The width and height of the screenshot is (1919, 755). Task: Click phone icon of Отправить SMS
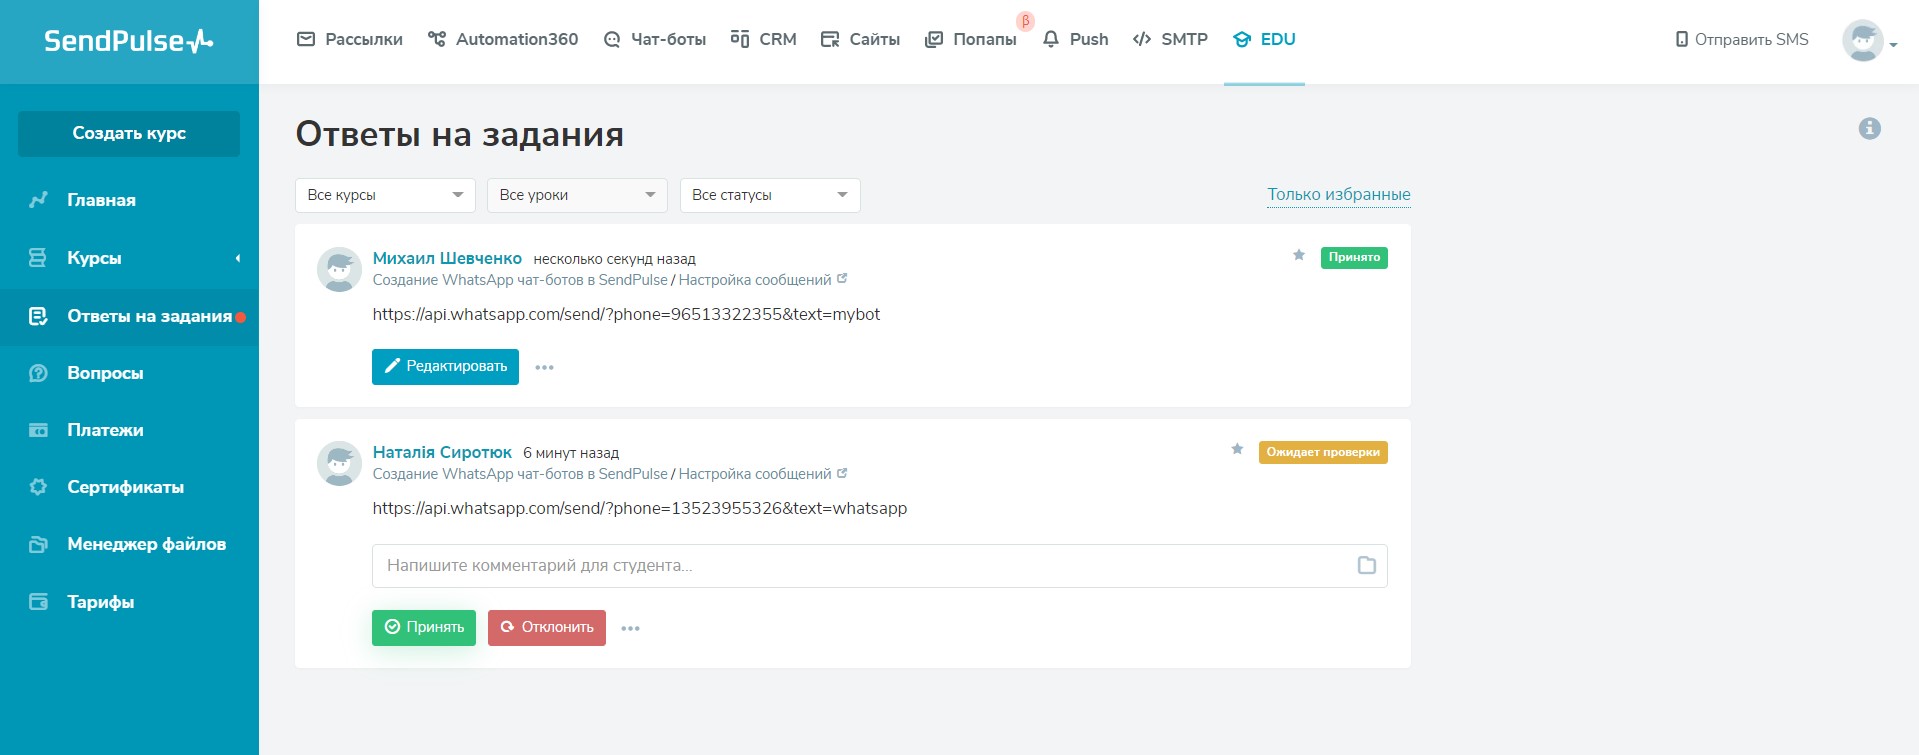coord(1682,40)
